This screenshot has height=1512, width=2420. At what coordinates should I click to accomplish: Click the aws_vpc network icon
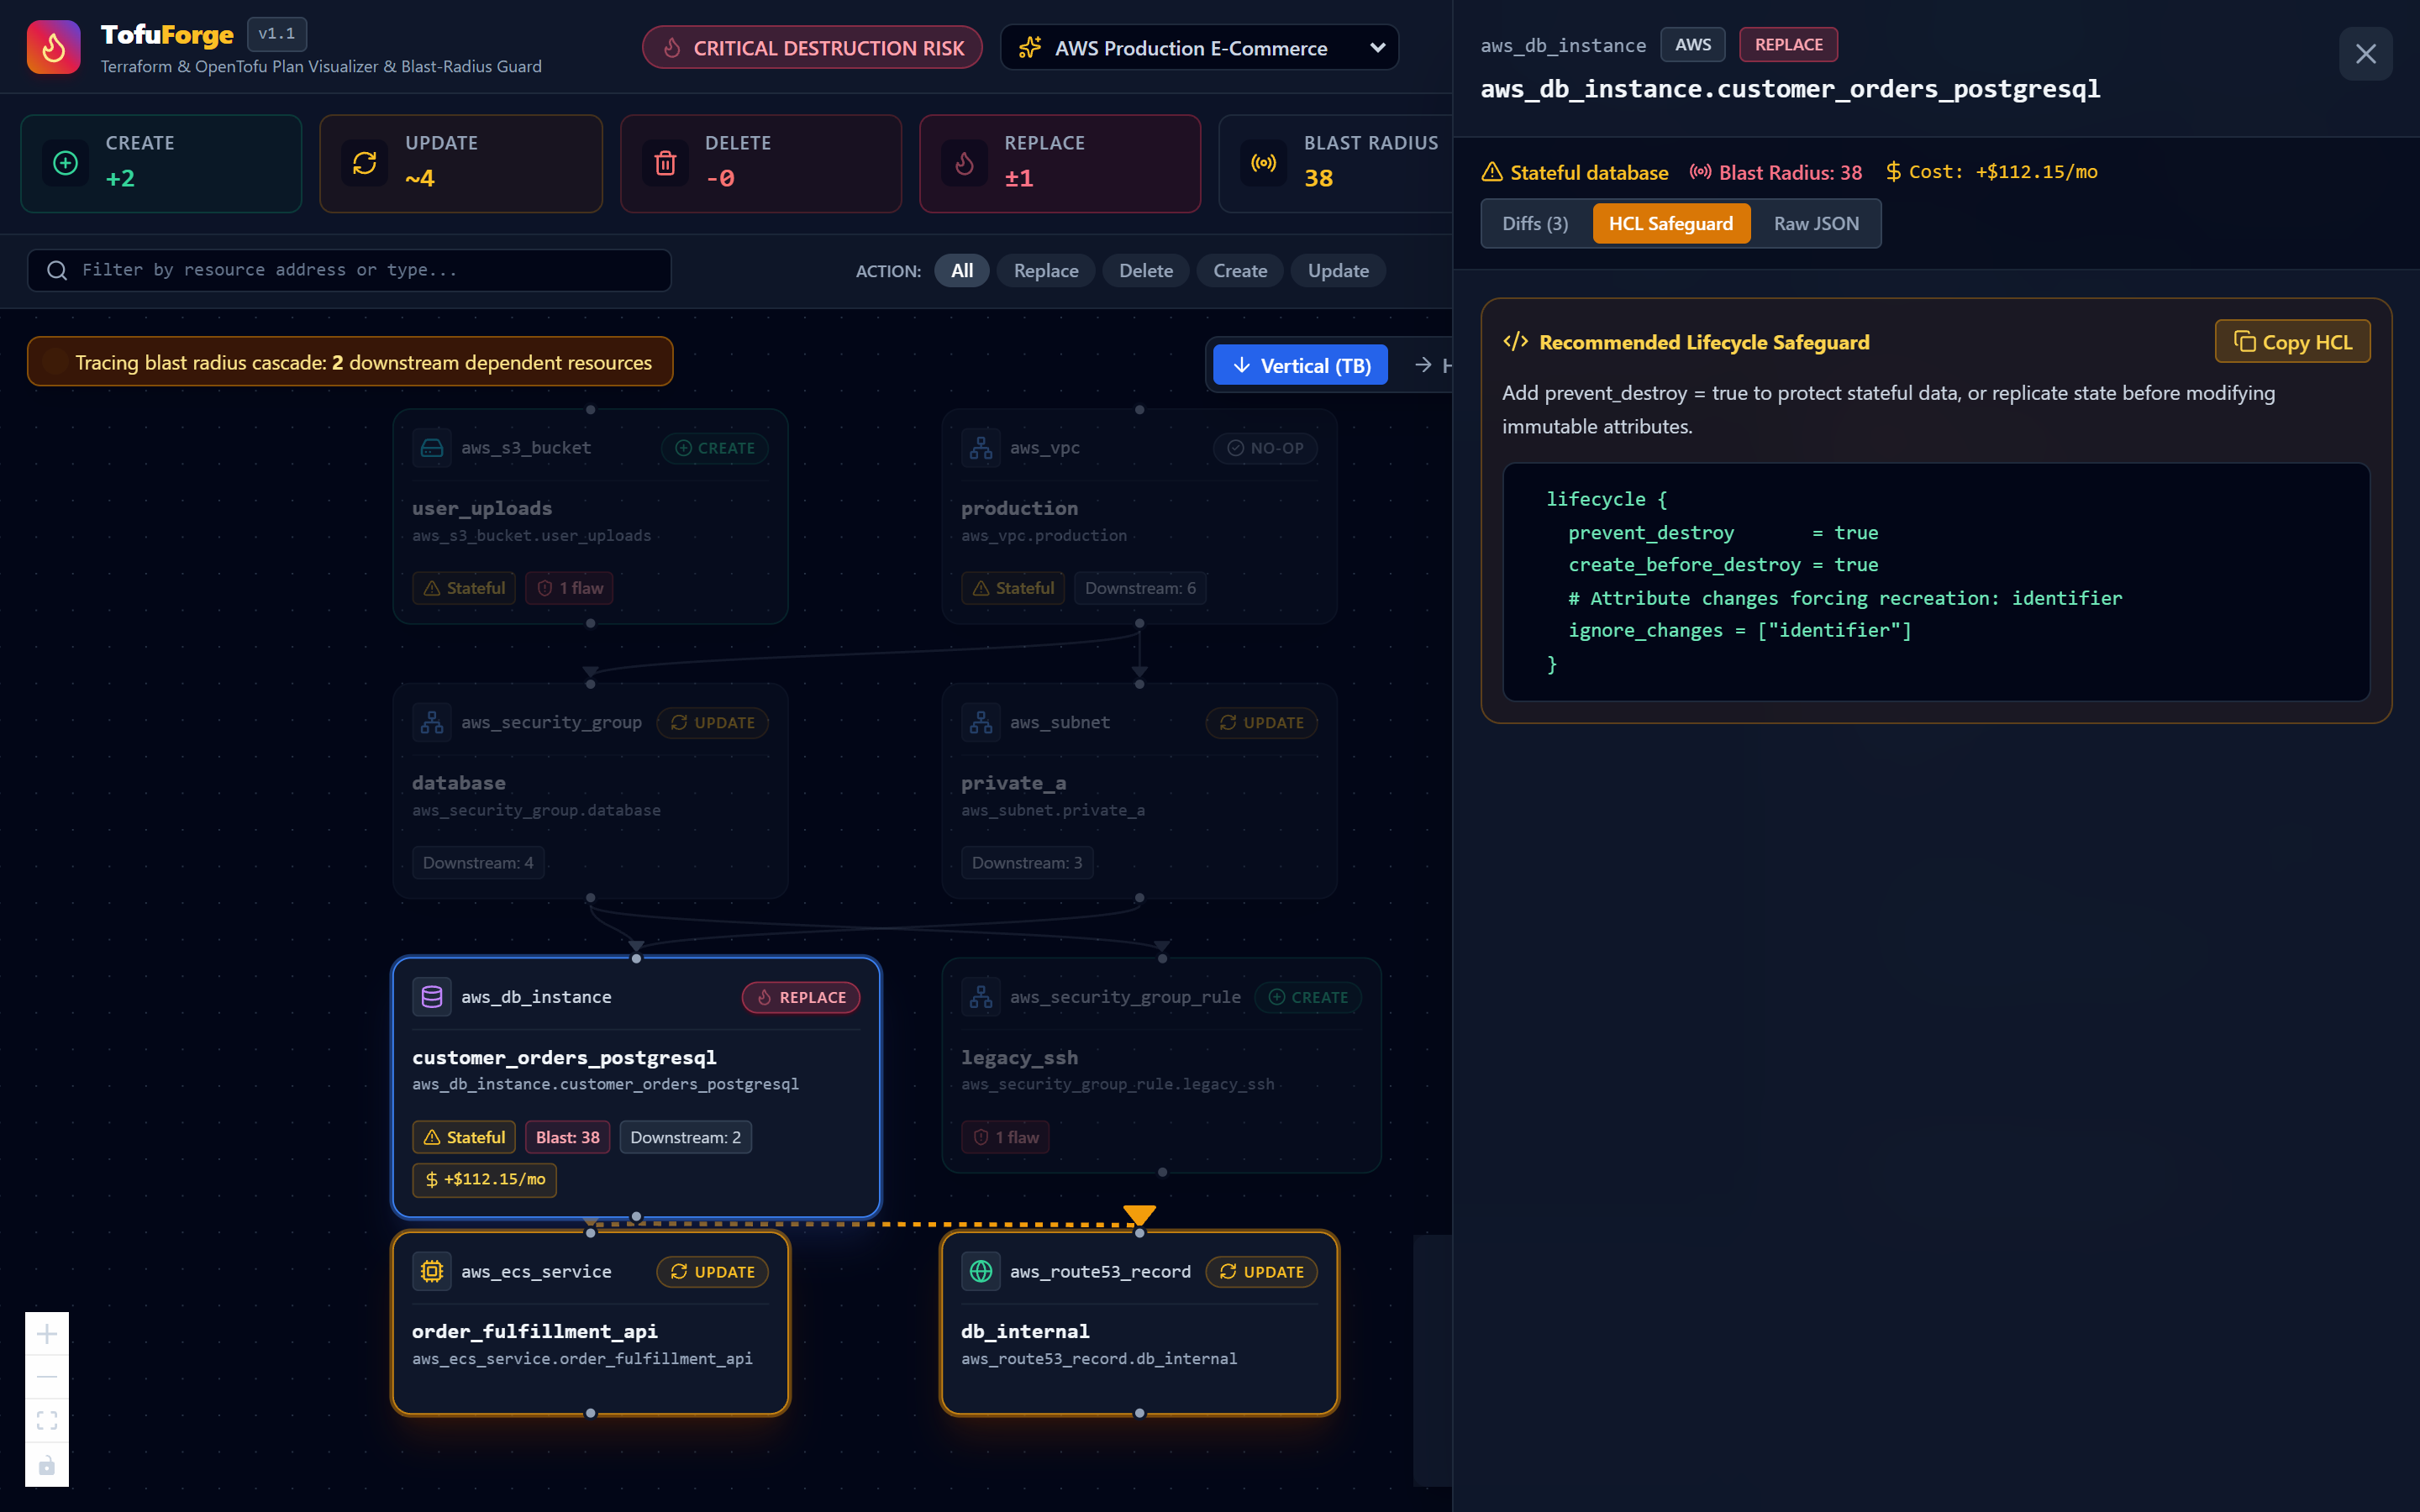(x=981, y=447)
